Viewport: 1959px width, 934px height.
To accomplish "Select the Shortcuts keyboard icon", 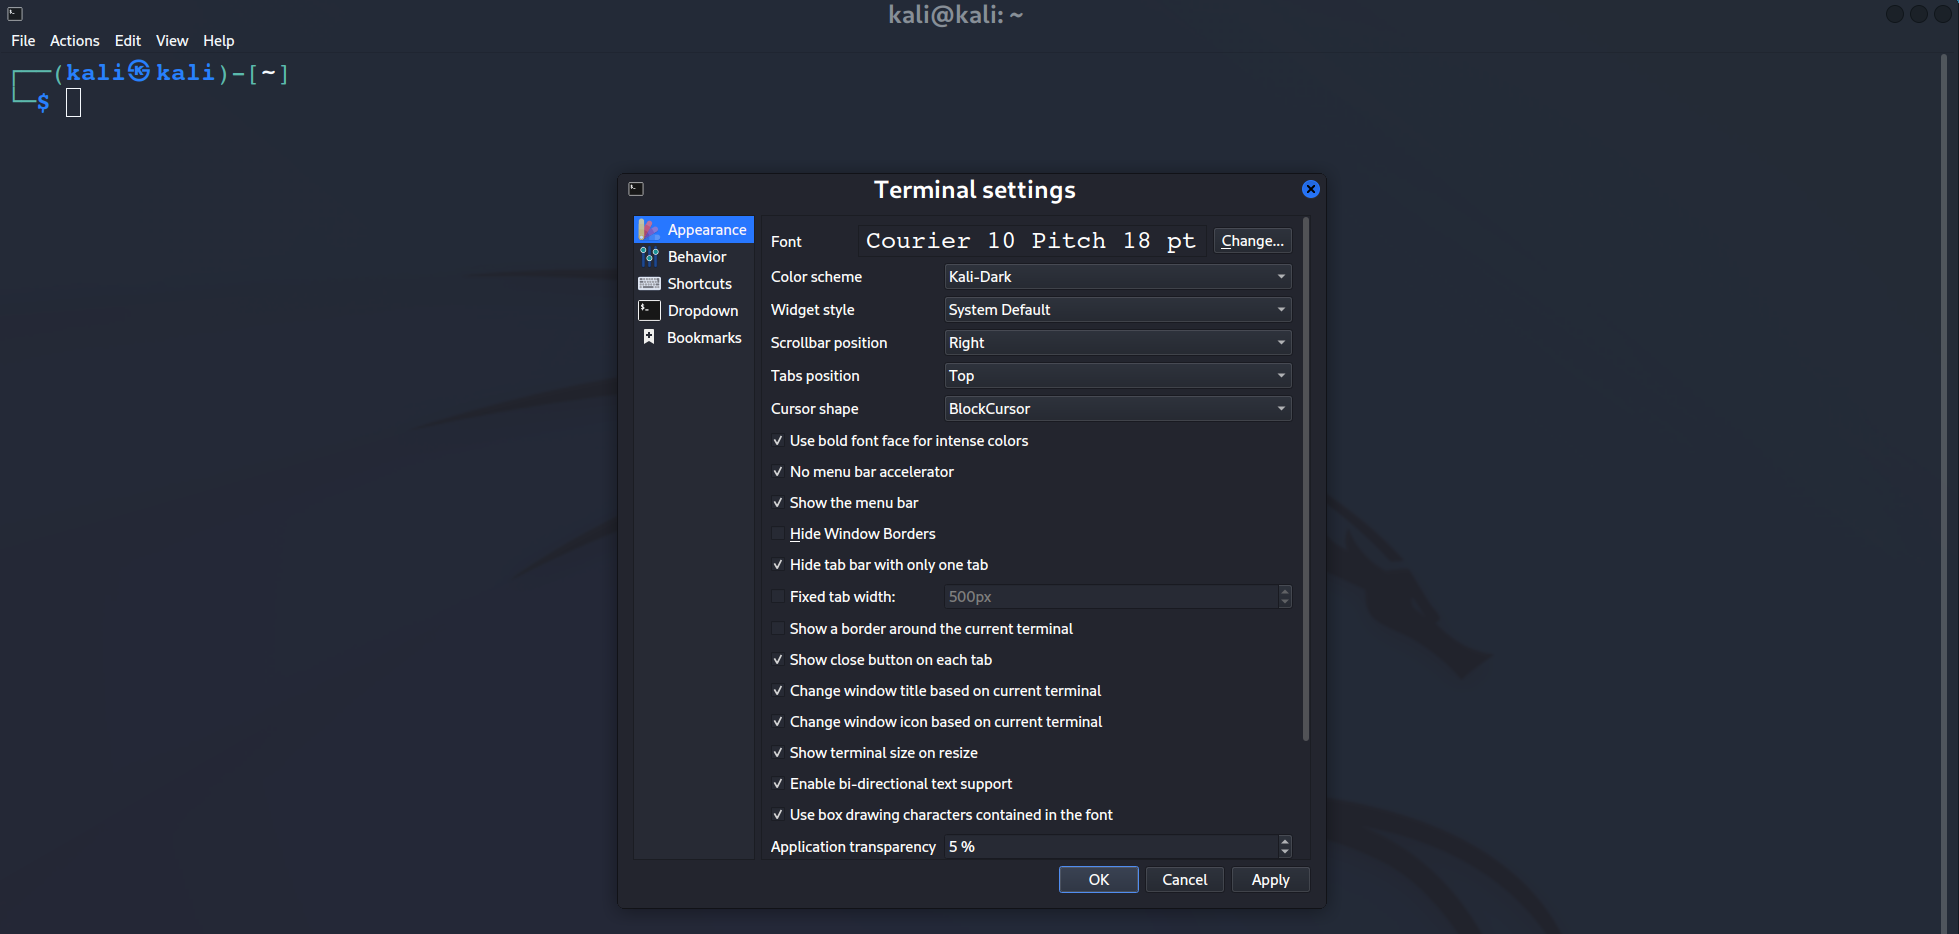I will [649, 284].
